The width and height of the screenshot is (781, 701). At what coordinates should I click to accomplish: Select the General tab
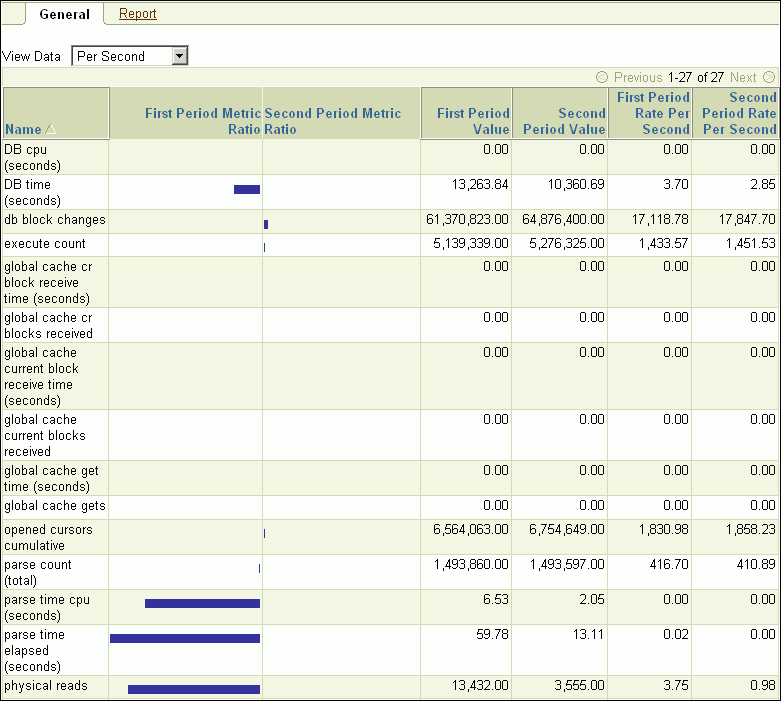[64, 14]
